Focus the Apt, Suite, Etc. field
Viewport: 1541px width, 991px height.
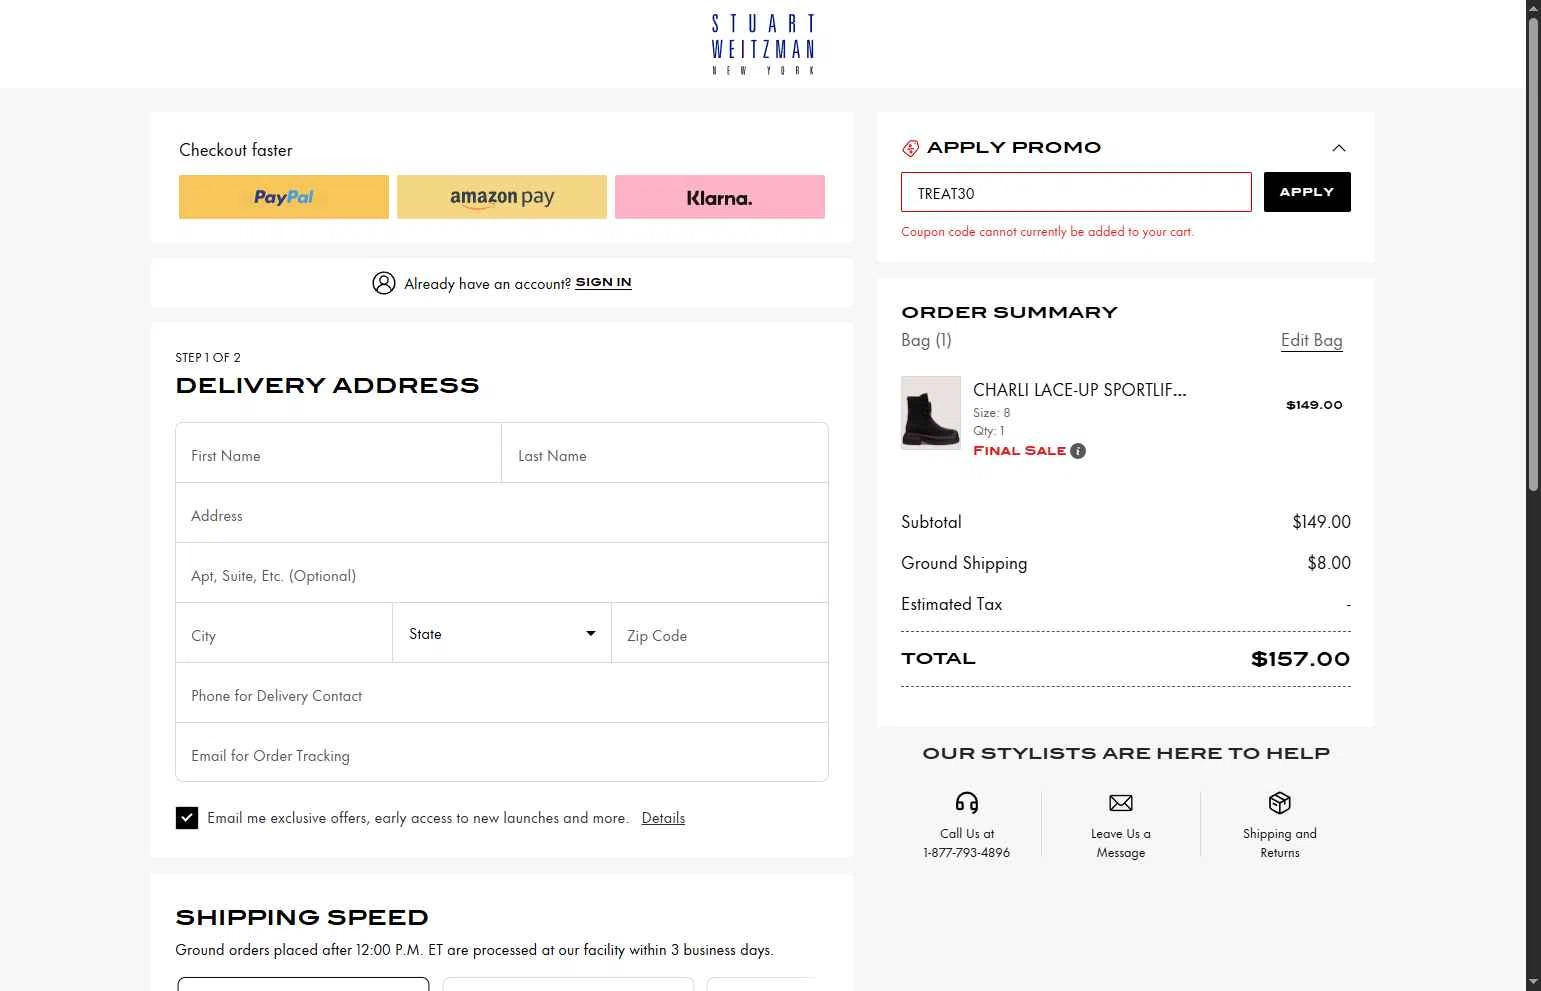tap(502, 573)
